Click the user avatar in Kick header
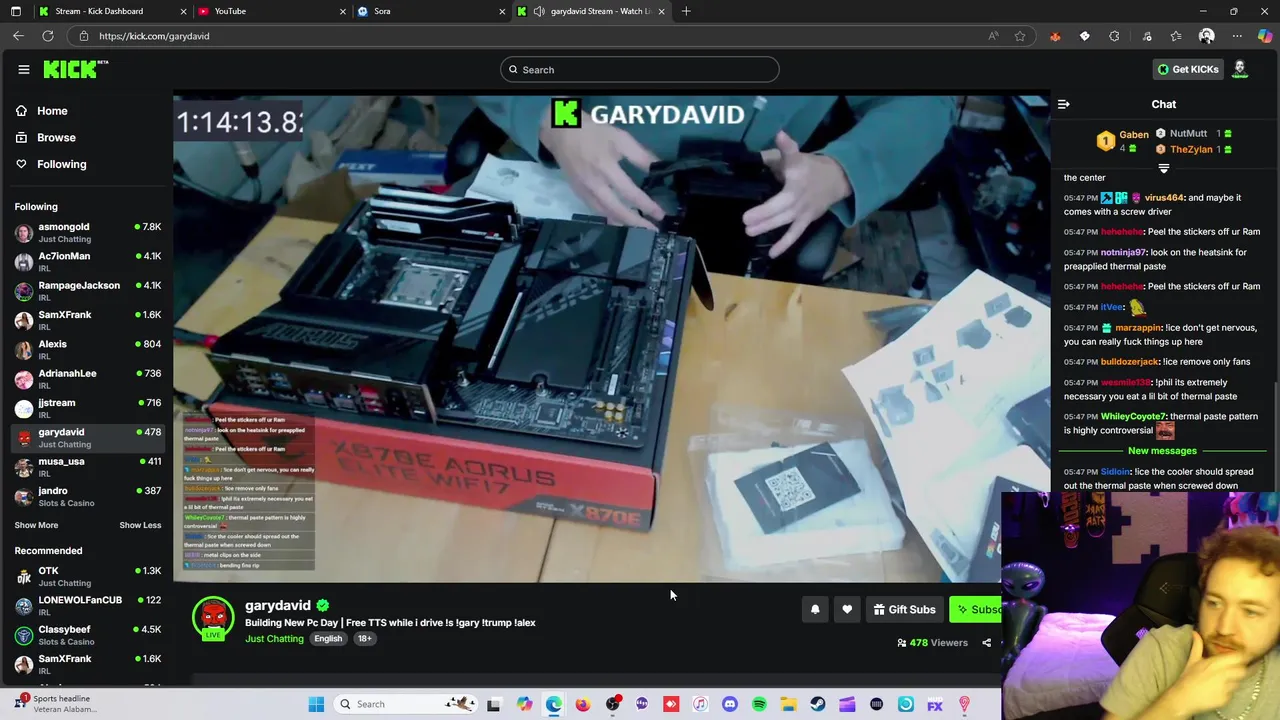Viewport: 1280px width, 720px height. pos(1240,69)
